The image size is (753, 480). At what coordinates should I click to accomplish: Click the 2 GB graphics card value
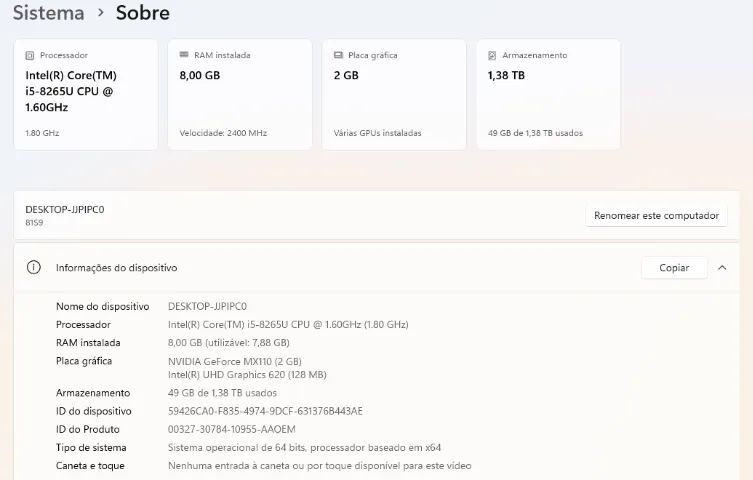click(x=346, y=75)
